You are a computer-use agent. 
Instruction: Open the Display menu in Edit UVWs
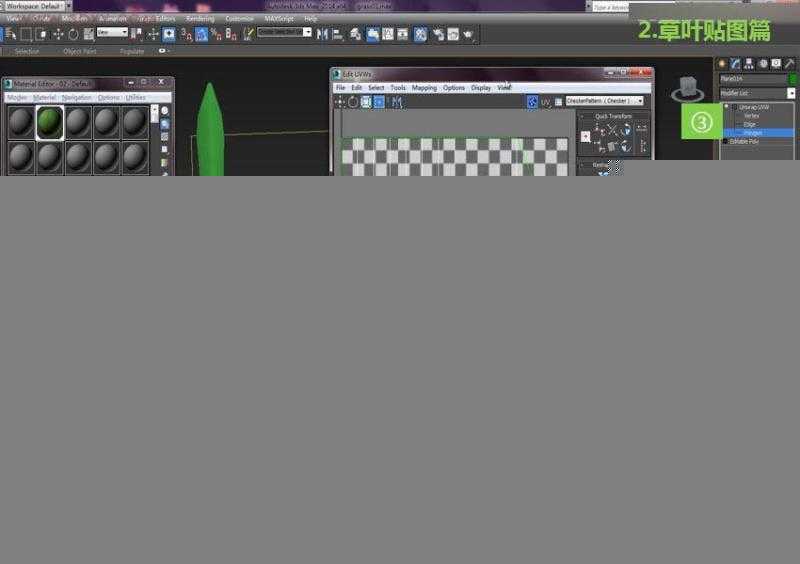pos(481,88)
